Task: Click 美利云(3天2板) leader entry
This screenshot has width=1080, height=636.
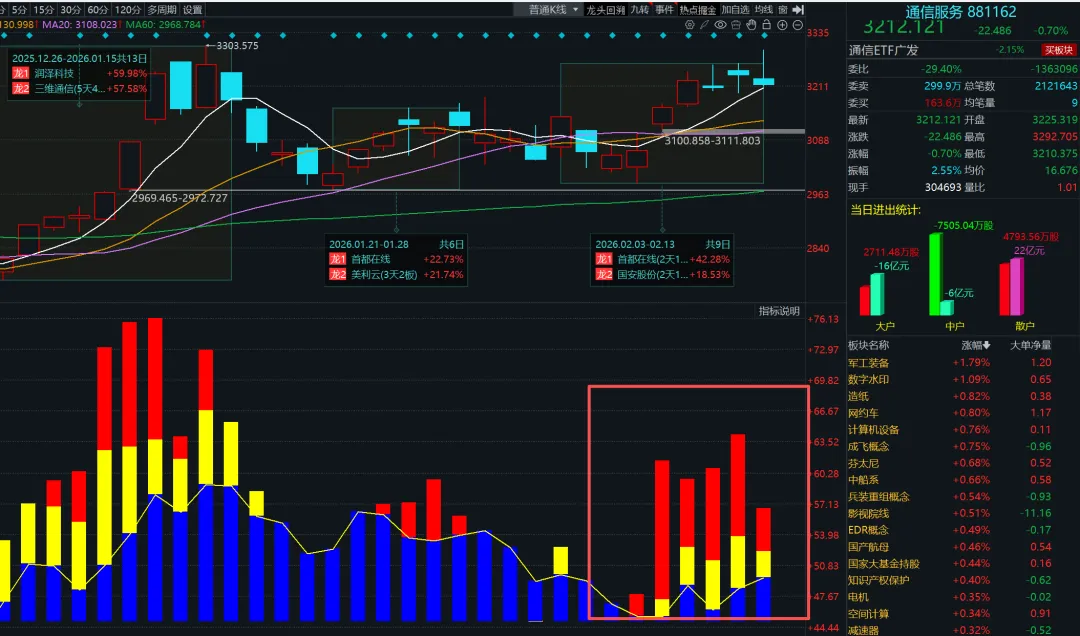Action: [x=384, y=274]
